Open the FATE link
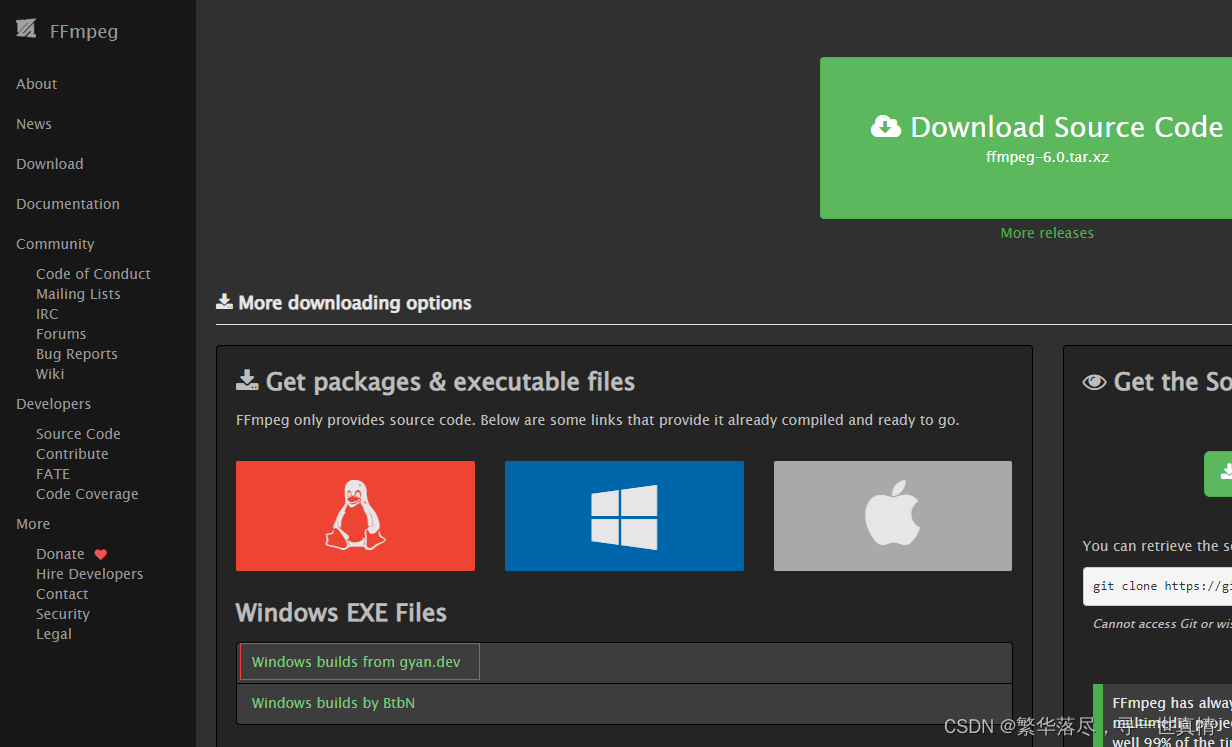1232x747 pixels. pos(53,474)
